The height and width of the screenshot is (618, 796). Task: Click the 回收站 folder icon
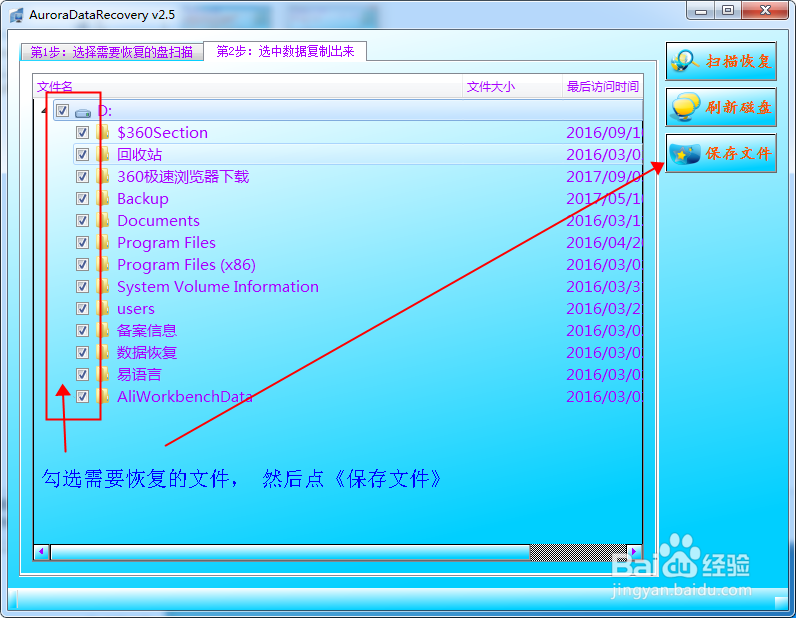103,154
